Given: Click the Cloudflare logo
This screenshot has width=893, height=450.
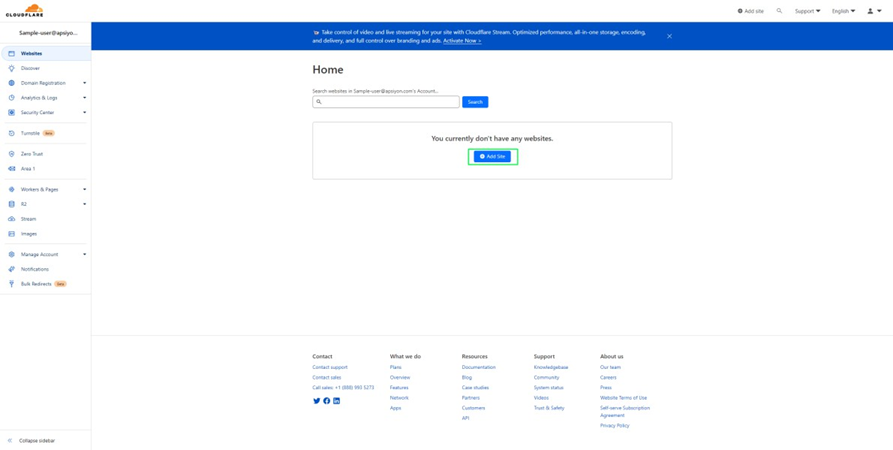Looking at the screenshot, I should [x=24, y=10].
